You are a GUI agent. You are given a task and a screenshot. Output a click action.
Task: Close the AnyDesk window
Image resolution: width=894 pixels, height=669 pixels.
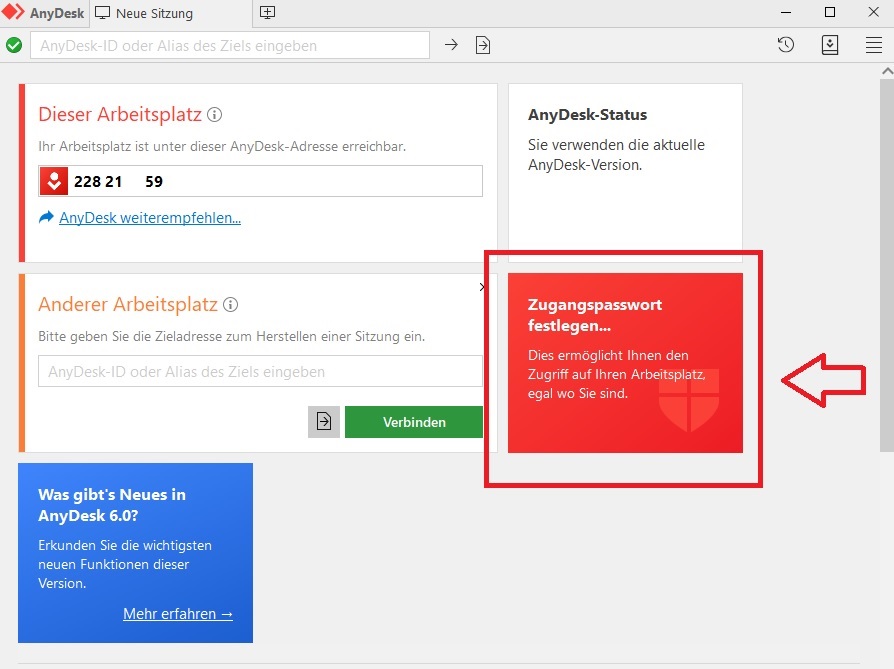point(873,13)
